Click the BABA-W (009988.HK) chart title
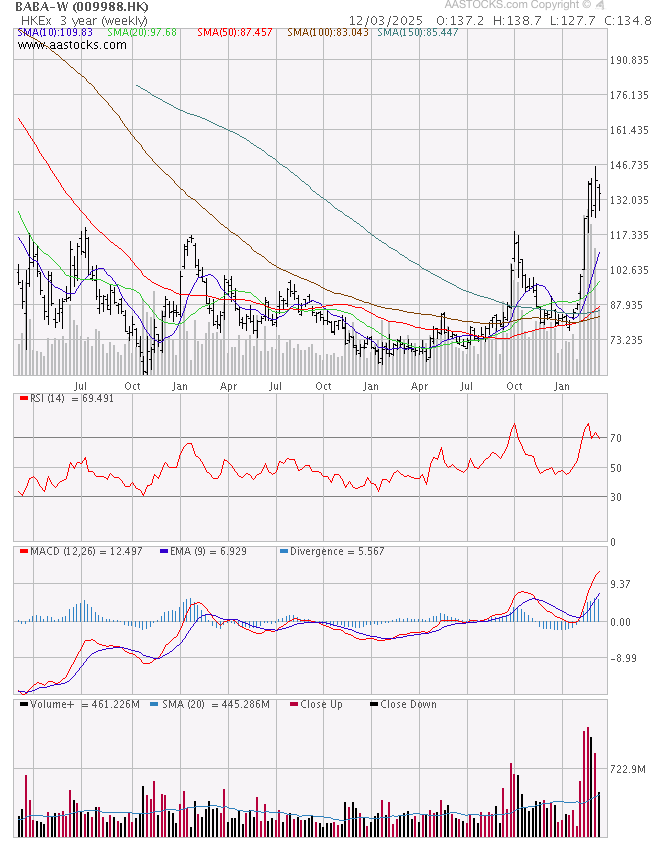 coord(82,6)
